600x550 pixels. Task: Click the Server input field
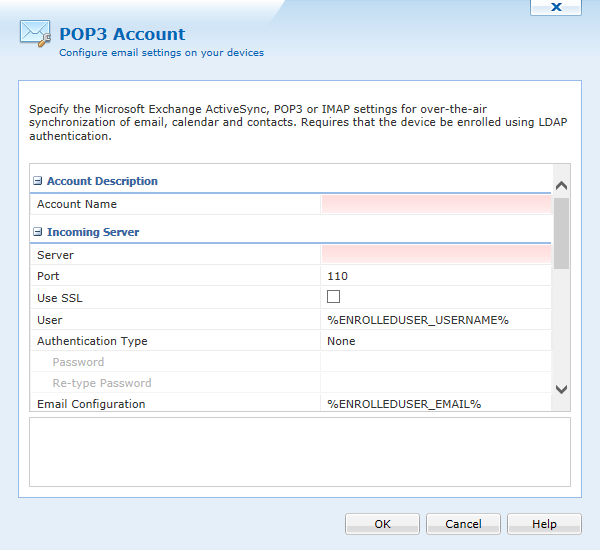436,255
